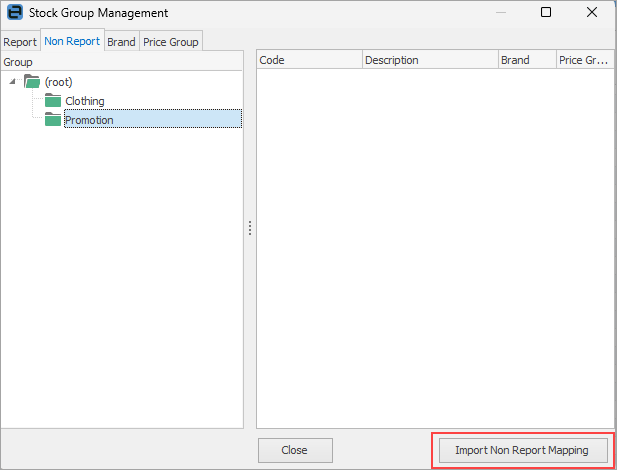Viewport: 617px width, 470px height.
Task: Sort by the Price Gr... column header
Action: [585, 60]
